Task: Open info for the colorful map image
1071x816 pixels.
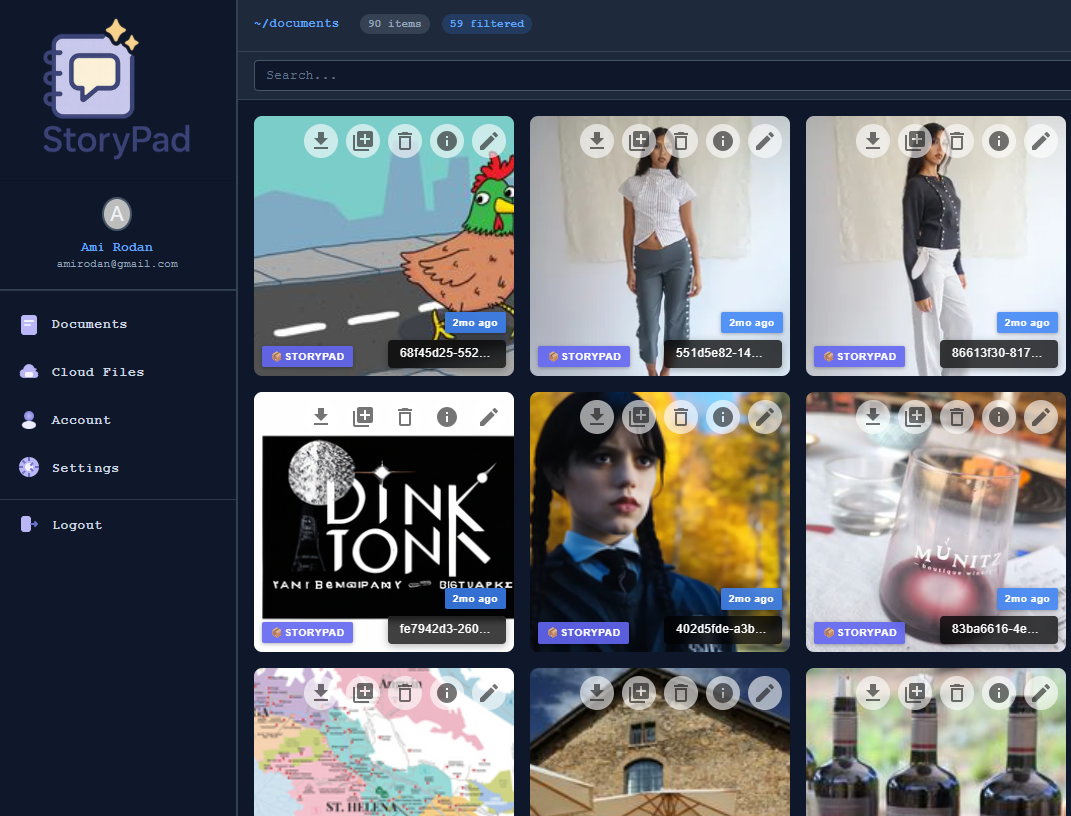Action: (447, 692)
